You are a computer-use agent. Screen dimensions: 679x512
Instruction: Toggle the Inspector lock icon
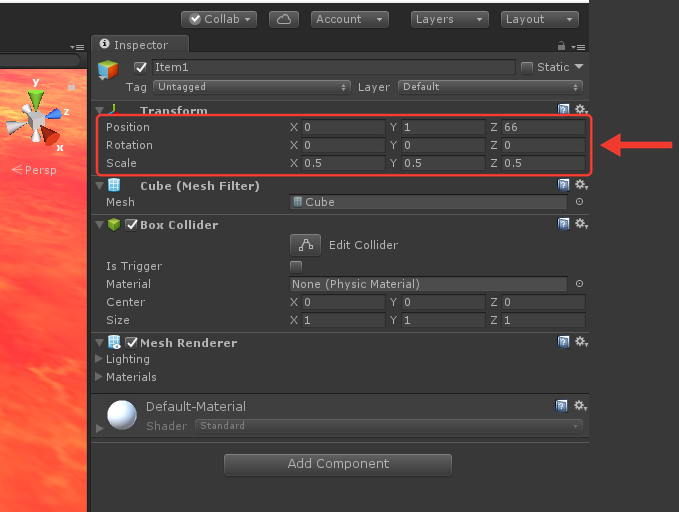click(x=561, y=46)
